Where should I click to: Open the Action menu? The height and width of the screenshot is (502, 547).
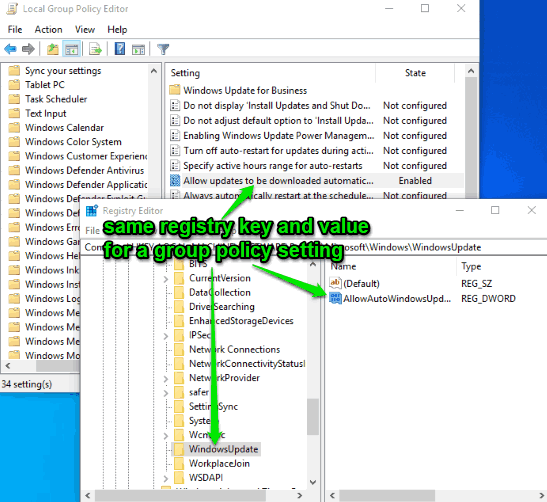48,30
